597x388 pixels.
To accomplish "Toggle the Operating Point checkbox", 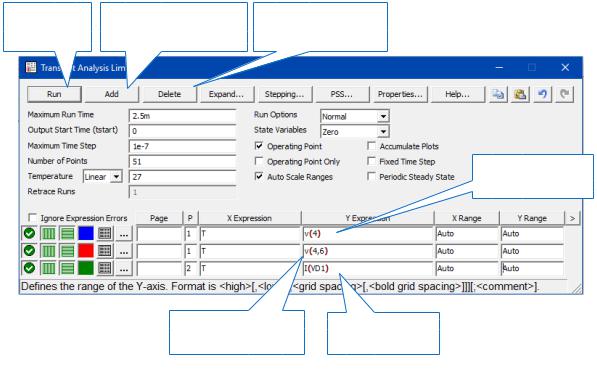I will (x=259, y=146).
